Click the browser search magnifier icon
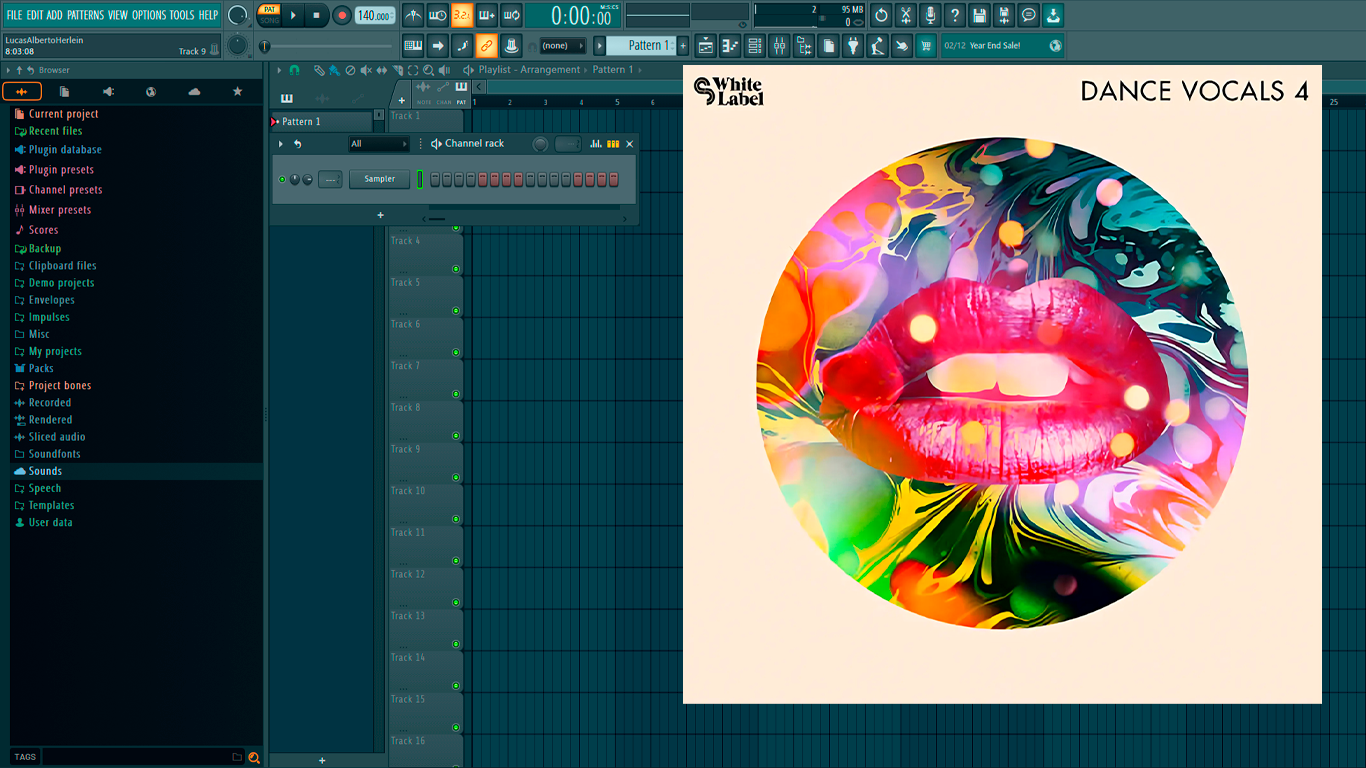 click(254, 757)
